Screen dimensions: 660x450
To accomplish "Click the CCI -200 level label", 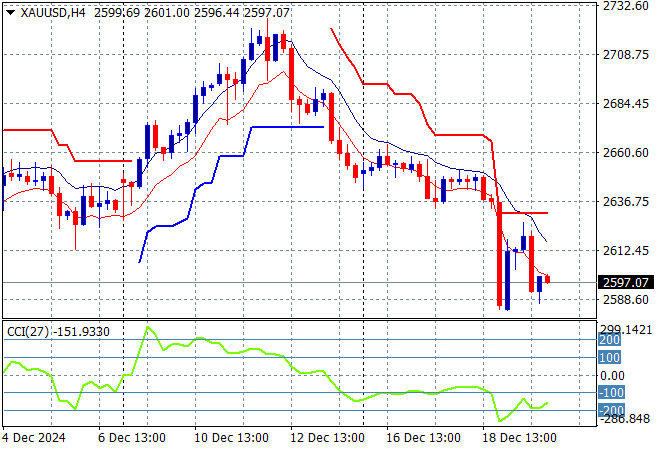I will pos(611,410).
